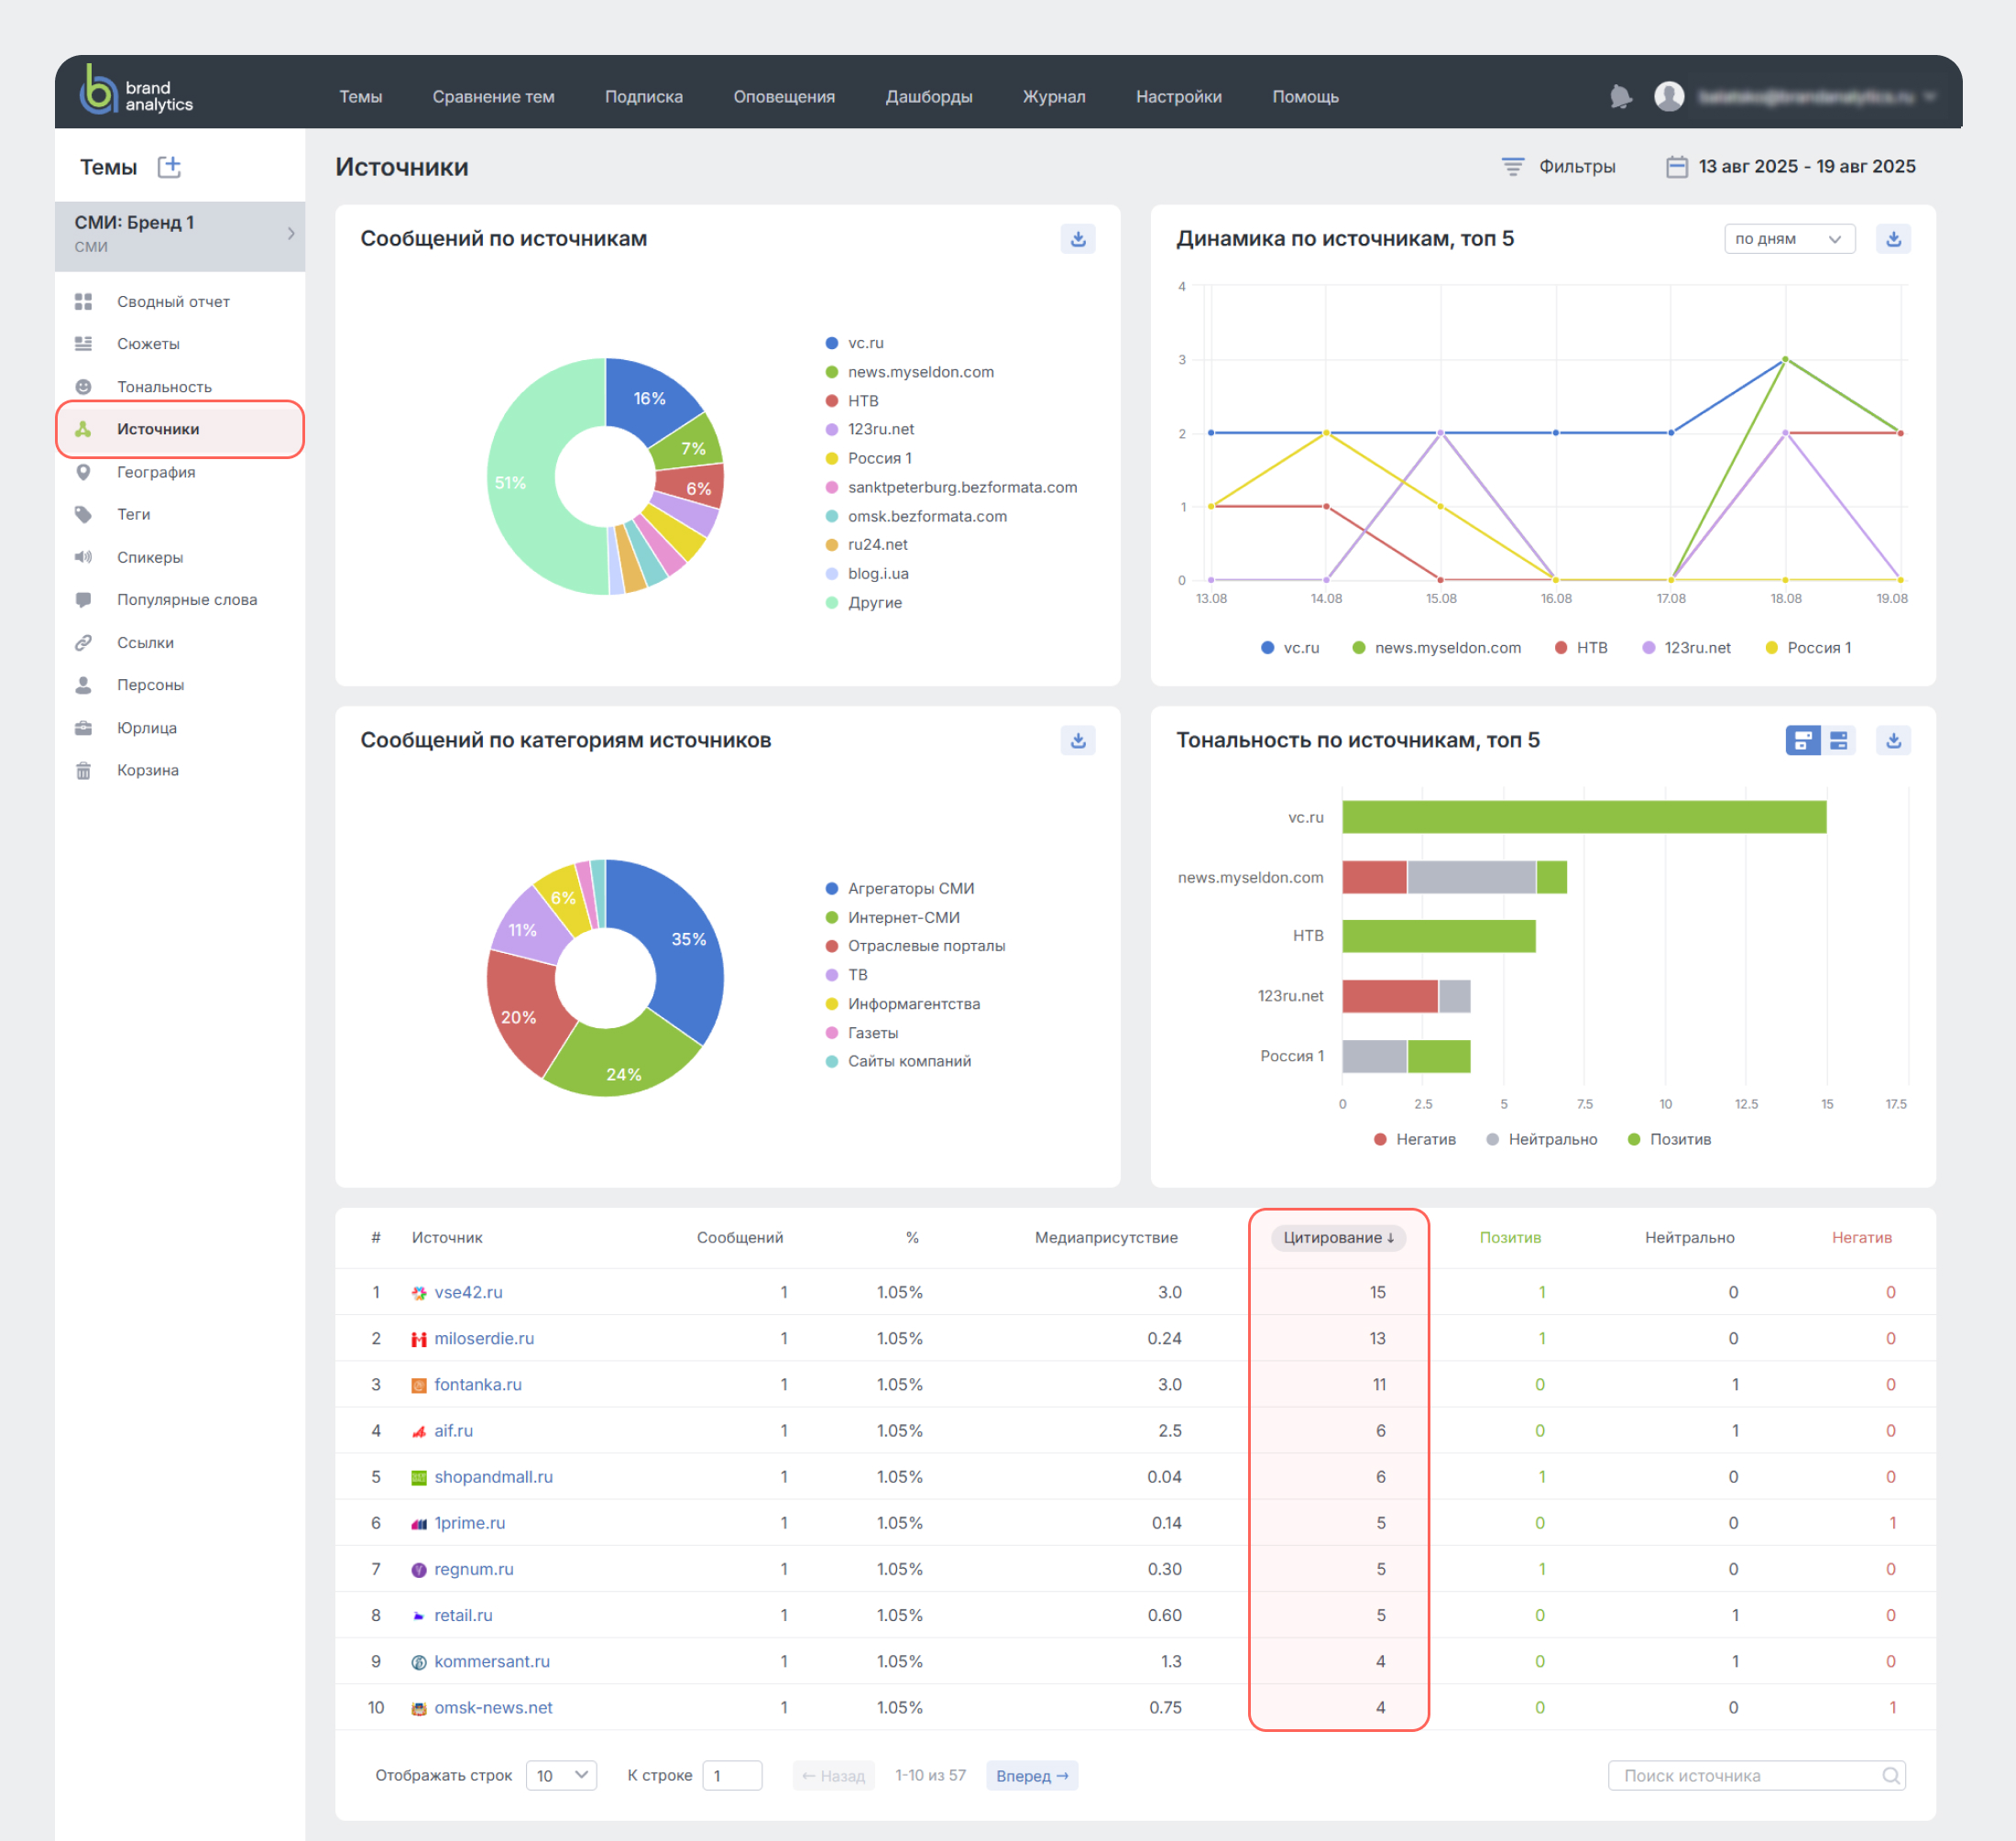Open the Журнал menu
This screenshot has width=2016, height=1841.
click(1054, 97)
